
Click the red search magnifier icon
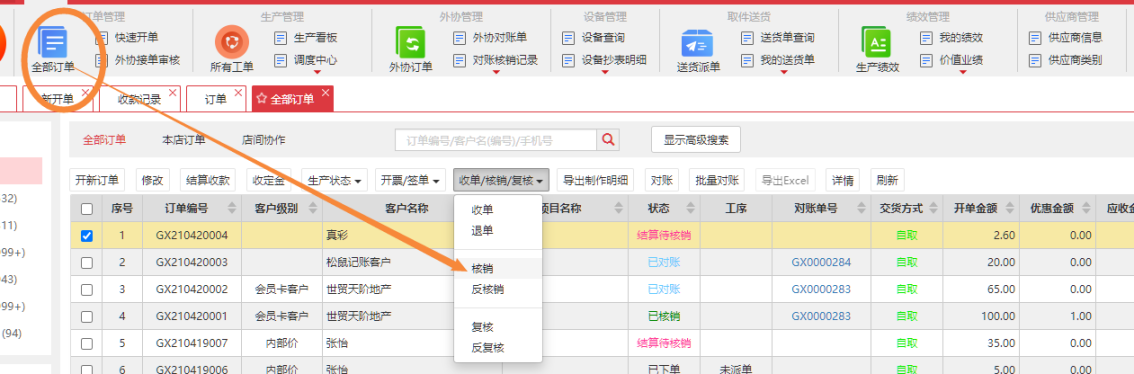(608, 140)
